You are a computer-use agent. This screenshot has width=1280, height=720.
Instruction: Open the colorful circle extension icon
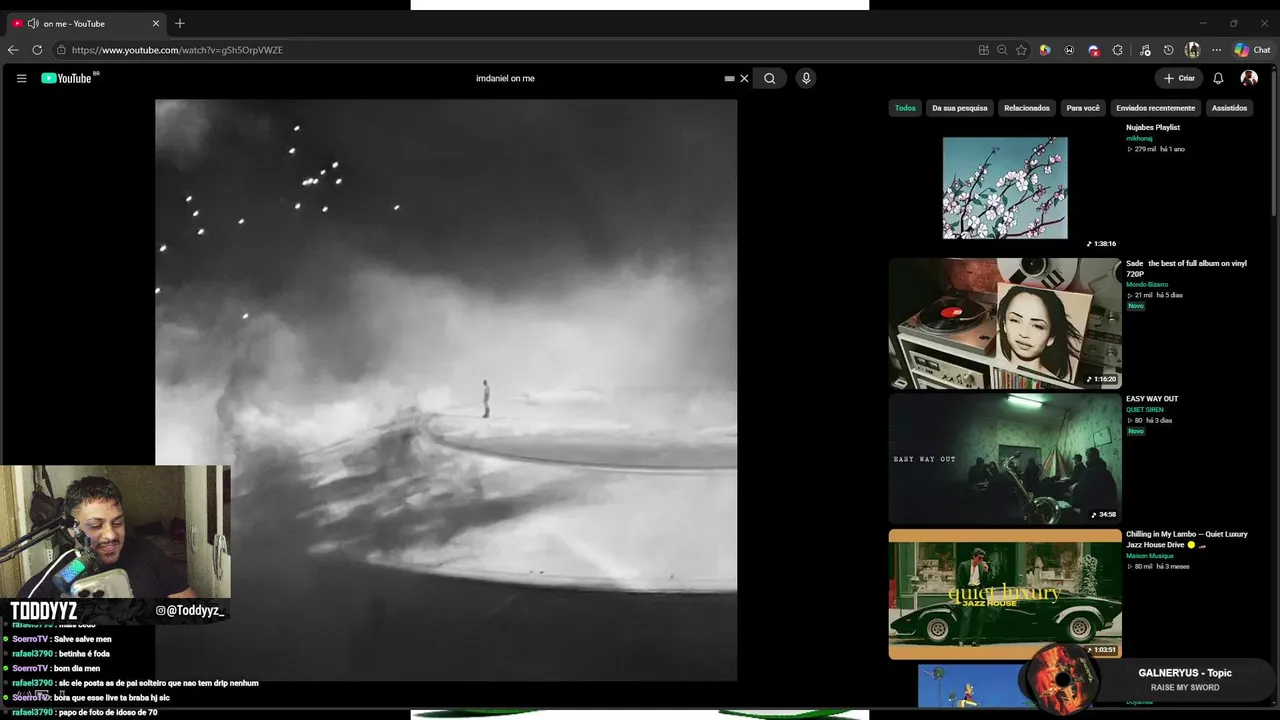pos(1045,50)
